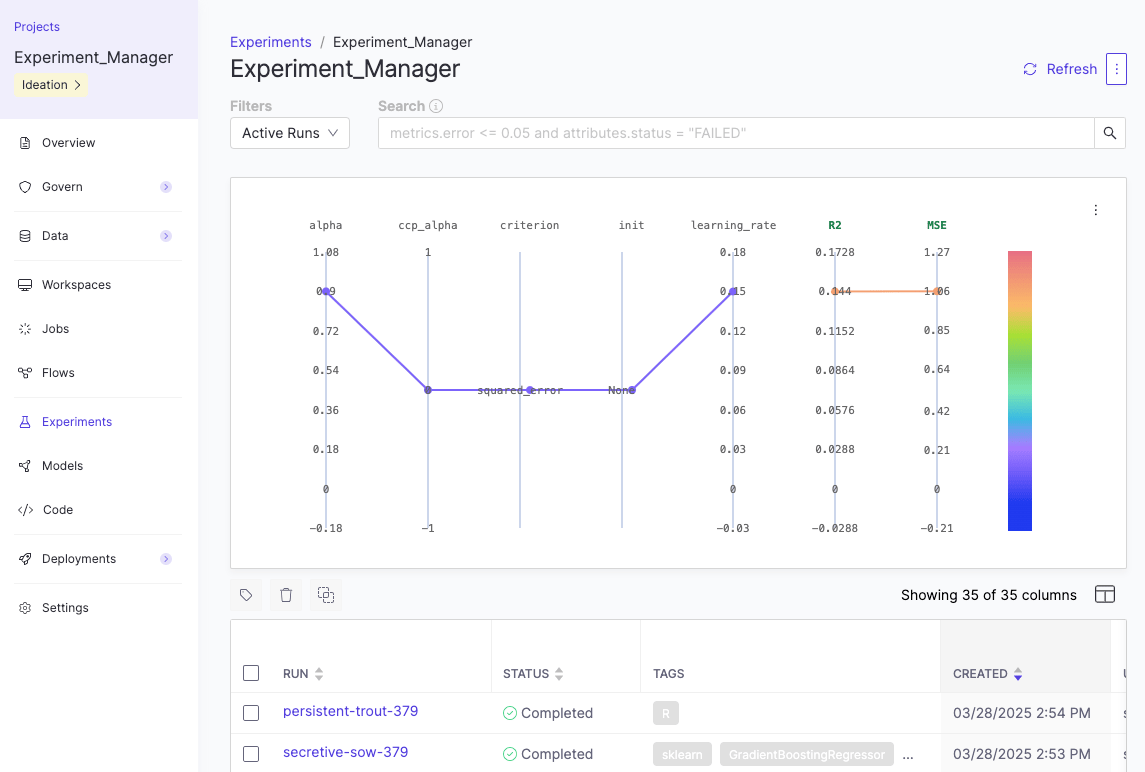The width and height of the screenshot is (1145, 772).
Task: Click the R tag on persistent-trout-379
Action: pyautogui.click(x=666, y=713)
